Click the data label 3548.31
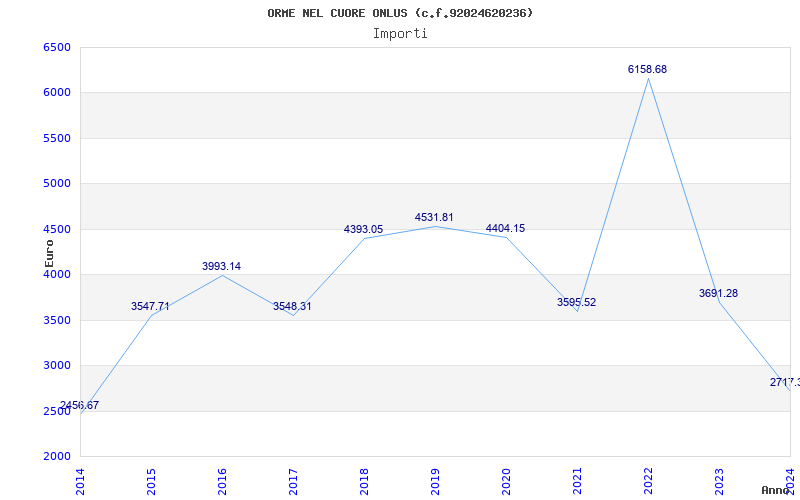This screenshot has height=500, width=800. click(x=292, y=306)
